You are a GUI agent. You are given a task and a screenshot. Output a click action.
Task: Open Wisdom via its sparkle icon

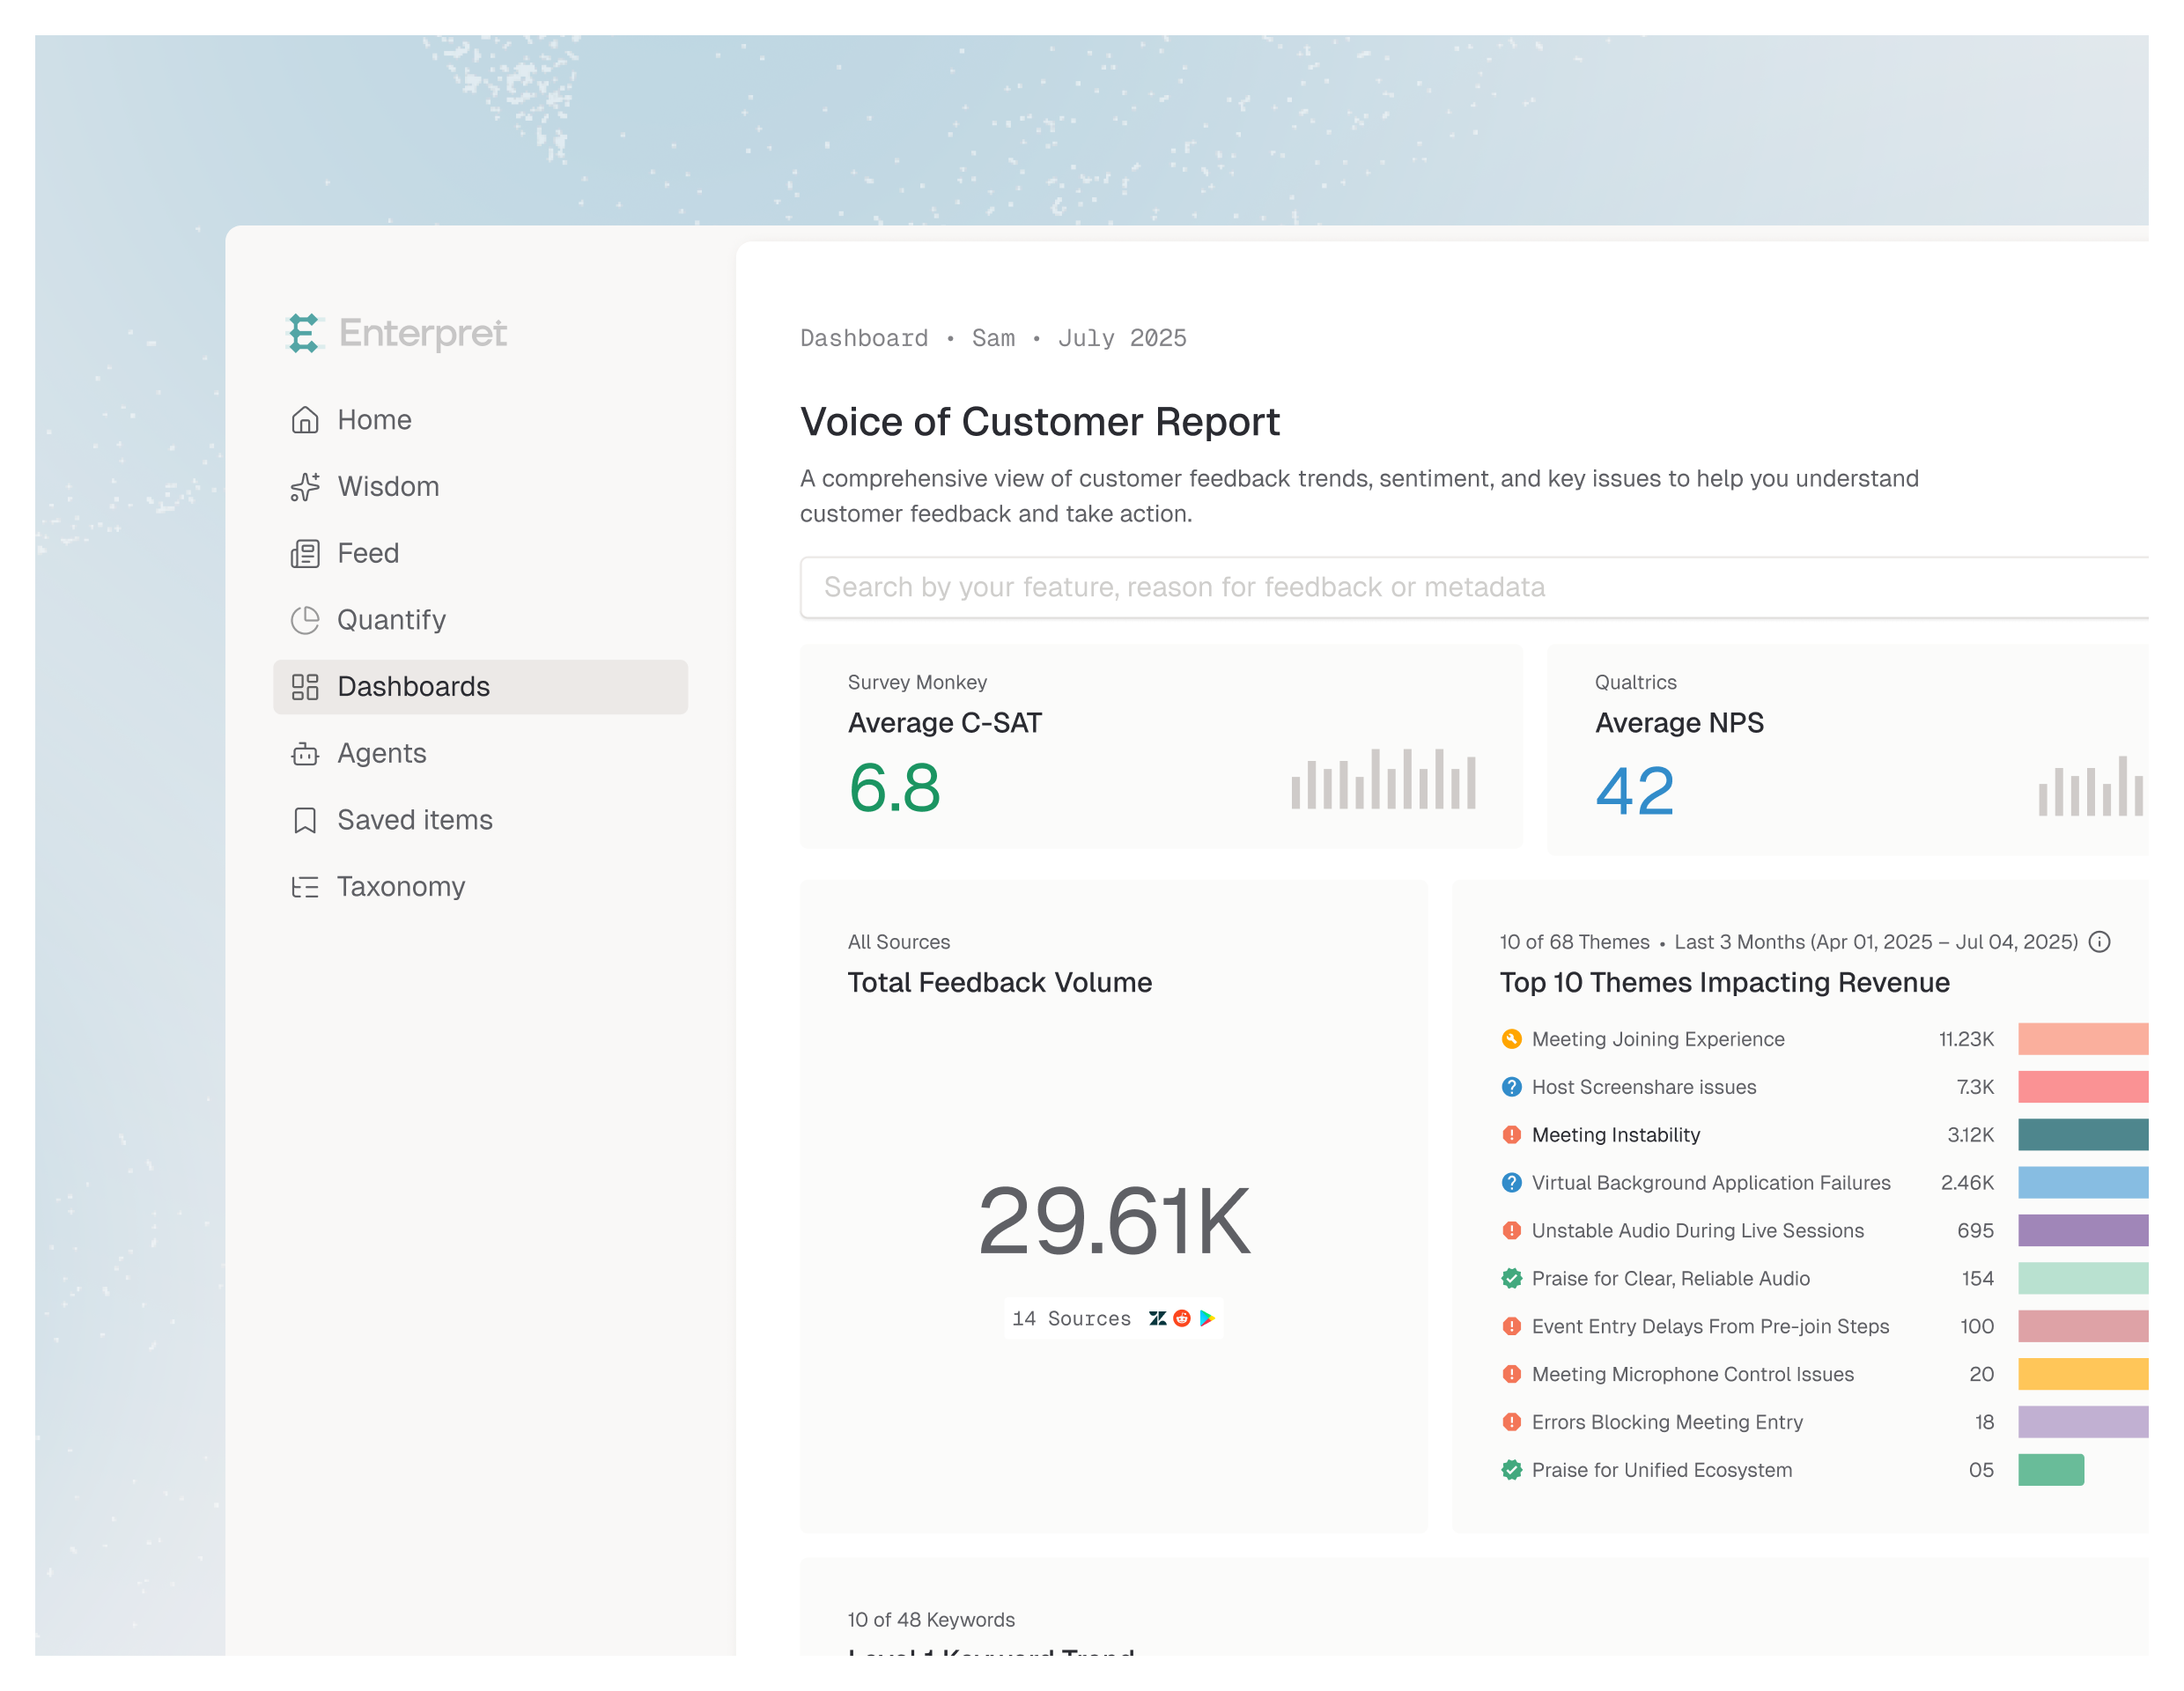pyautogui.click(x=305, y=487)
